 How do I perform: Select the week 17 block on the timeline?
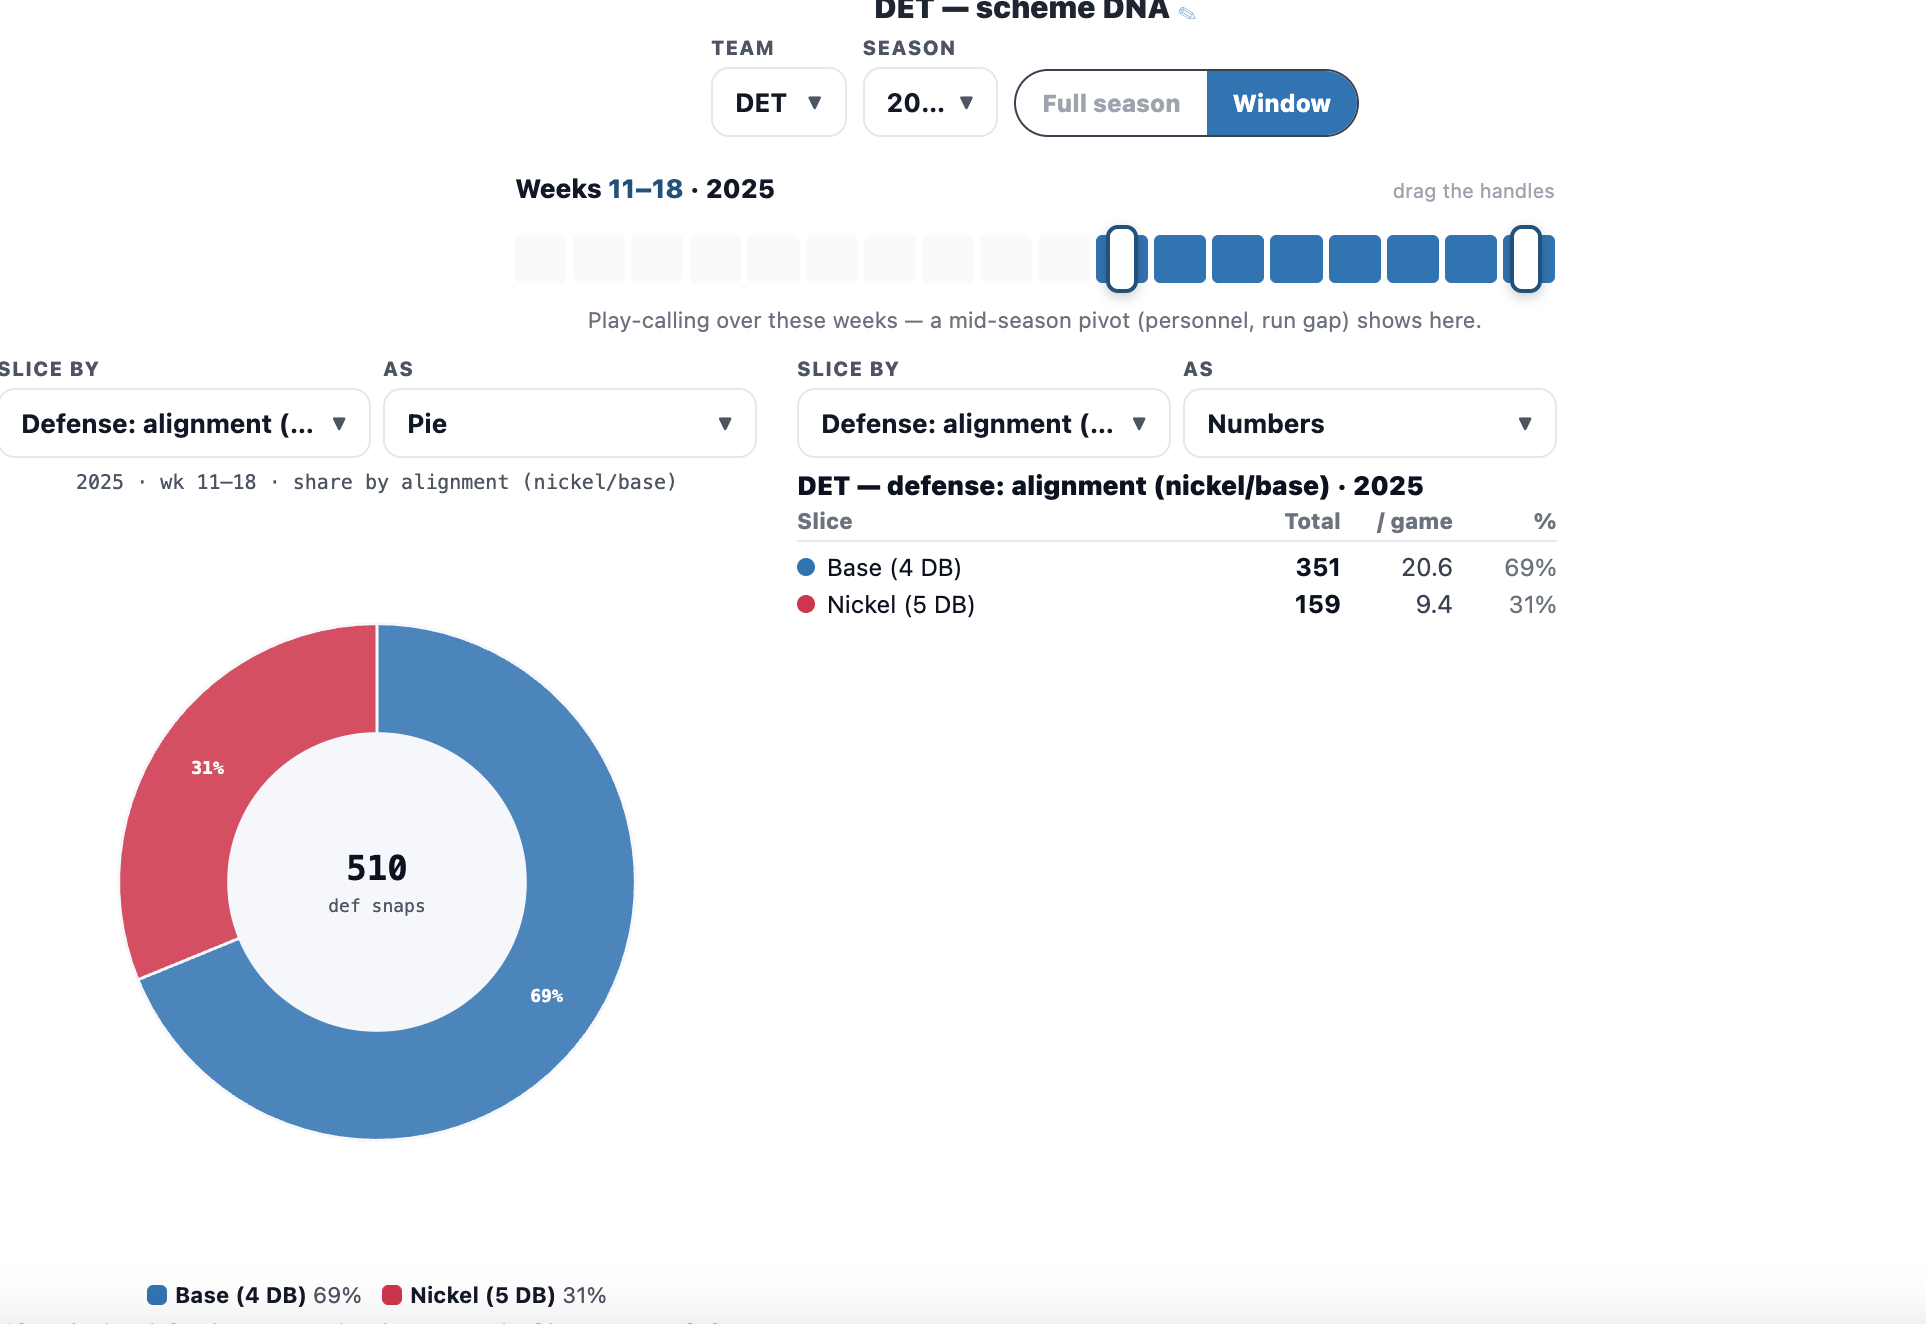[1470, 259]
